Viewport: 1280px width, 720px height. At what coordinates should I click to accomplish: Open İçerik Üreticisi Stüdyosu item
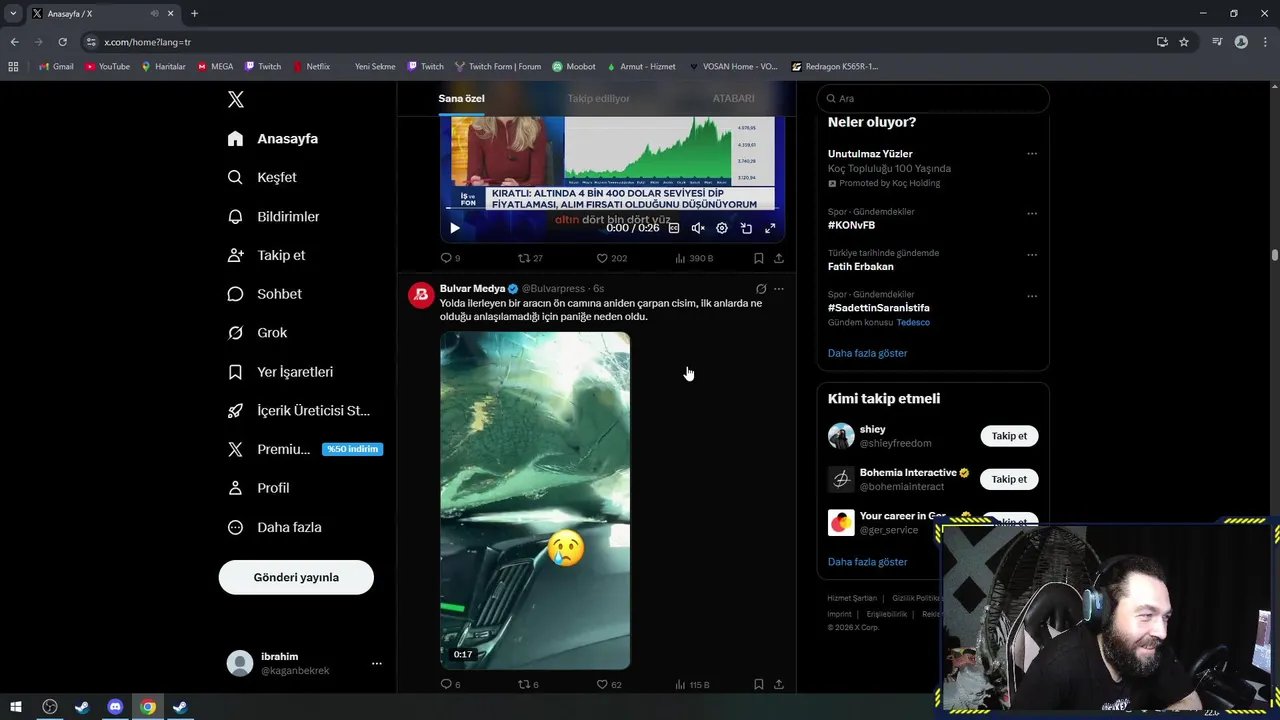(x=299, y=411)
